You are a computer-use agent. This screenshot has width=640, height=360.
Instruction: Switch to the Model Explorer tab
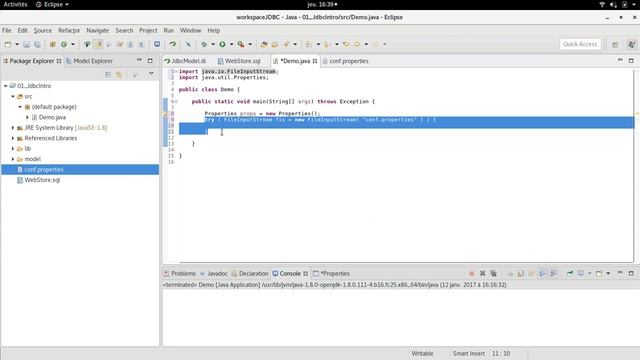pos(89,61)
